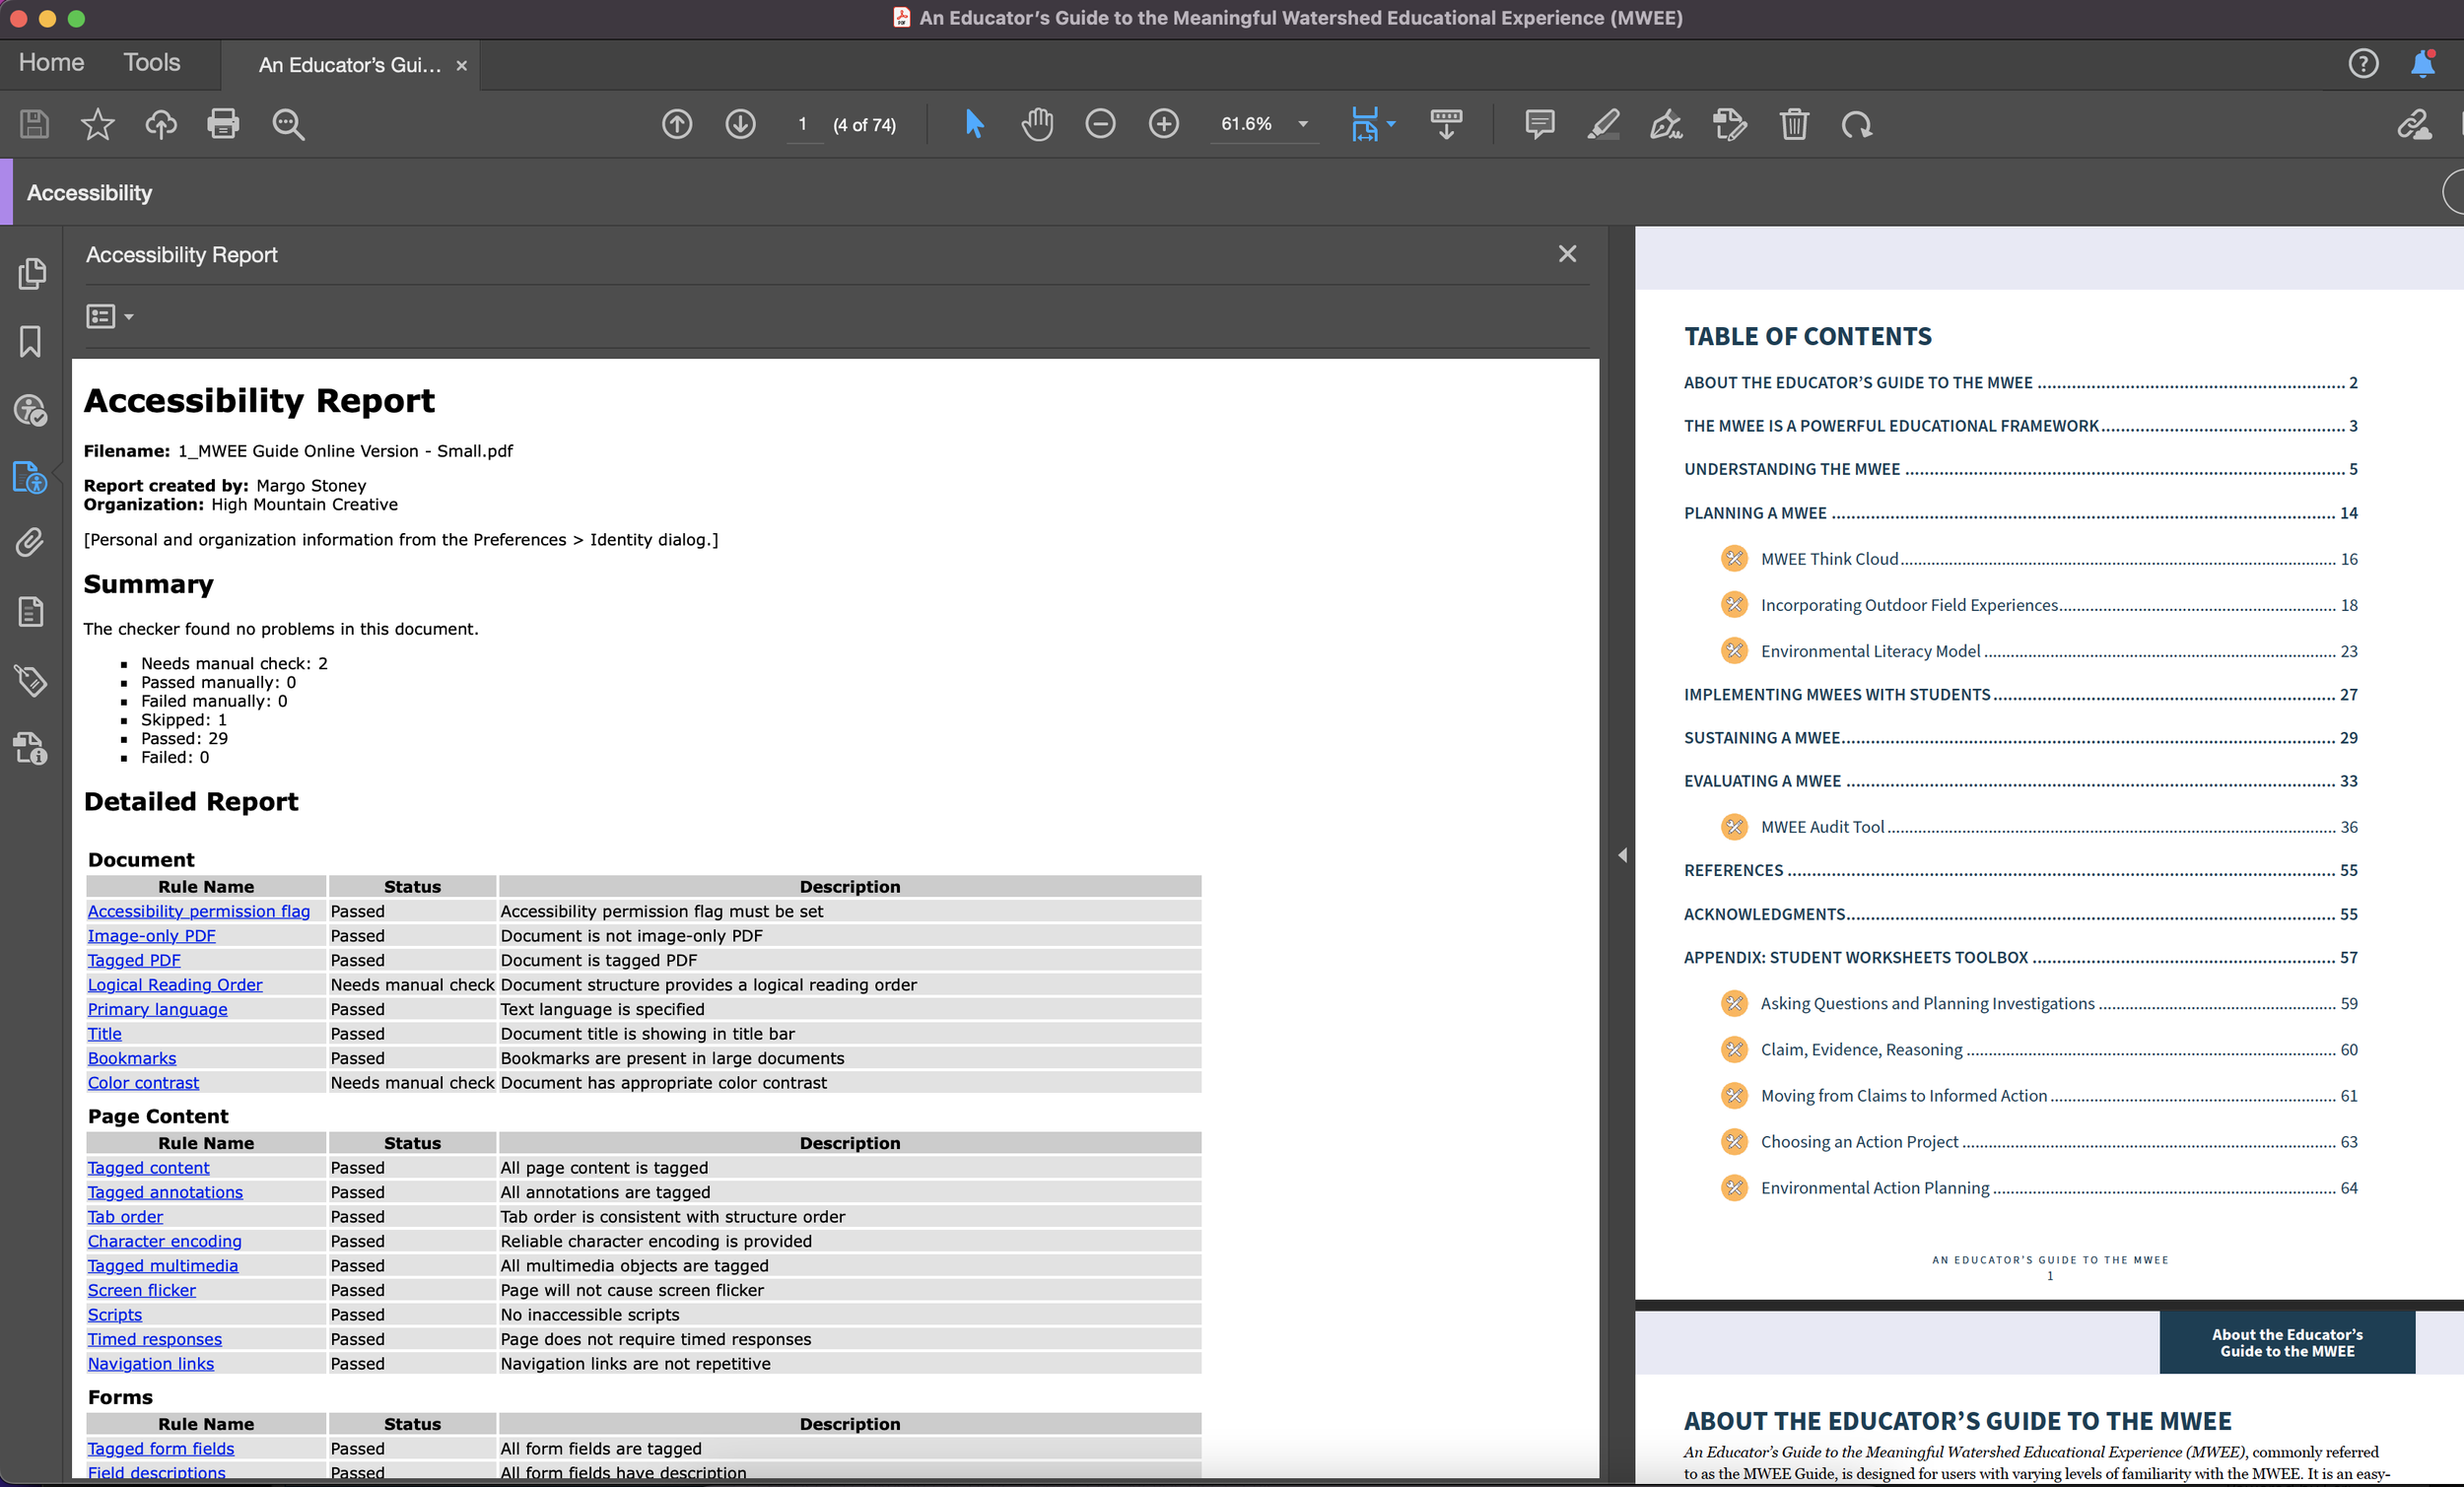Select the Highlight text pen tool
The height and width of the screenshot is (1487, 2464).
click(x=1602, y=124)
